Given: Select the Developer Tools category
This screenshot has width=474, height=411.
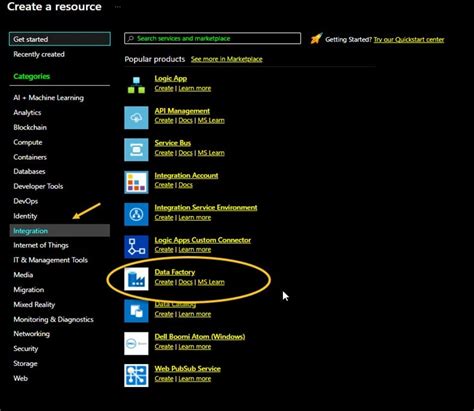Looking at the screenshot, I should tap(38, 186).
